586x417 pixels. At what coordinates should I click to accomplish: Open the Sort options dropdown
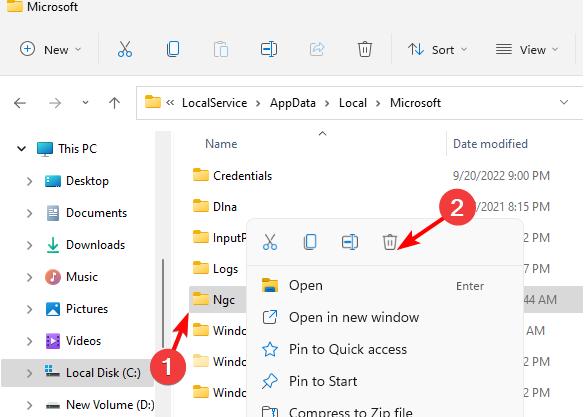437,49
